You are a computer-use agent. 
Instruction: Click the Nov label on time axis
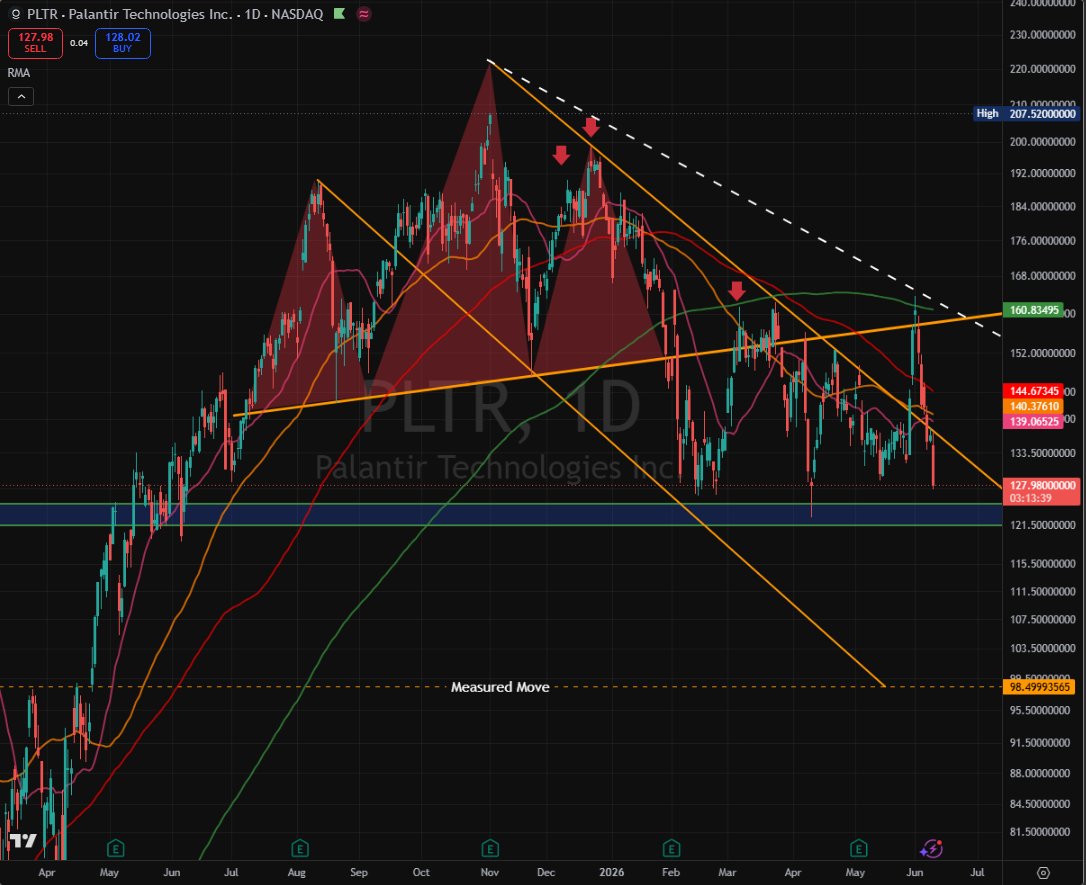490,873
